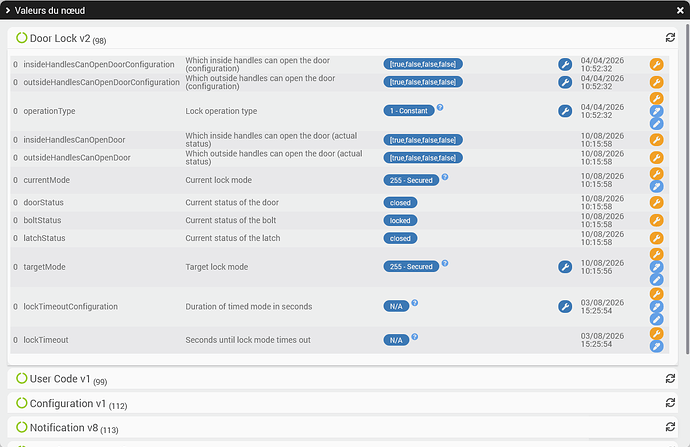Click help icon beside lockTimeout N/A value
This screenshot has height=447, width=690.
click(415, 337)
